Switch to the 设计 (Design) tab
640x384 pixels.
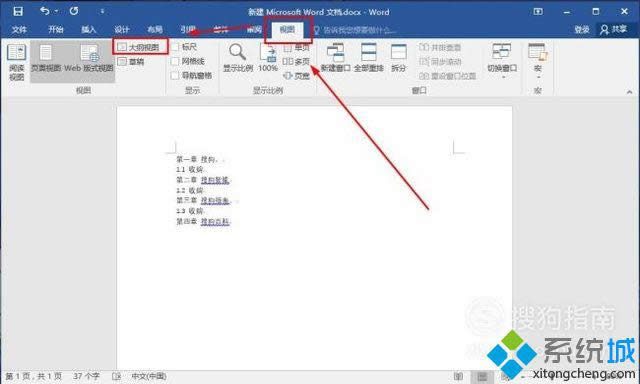coord(122,29)
